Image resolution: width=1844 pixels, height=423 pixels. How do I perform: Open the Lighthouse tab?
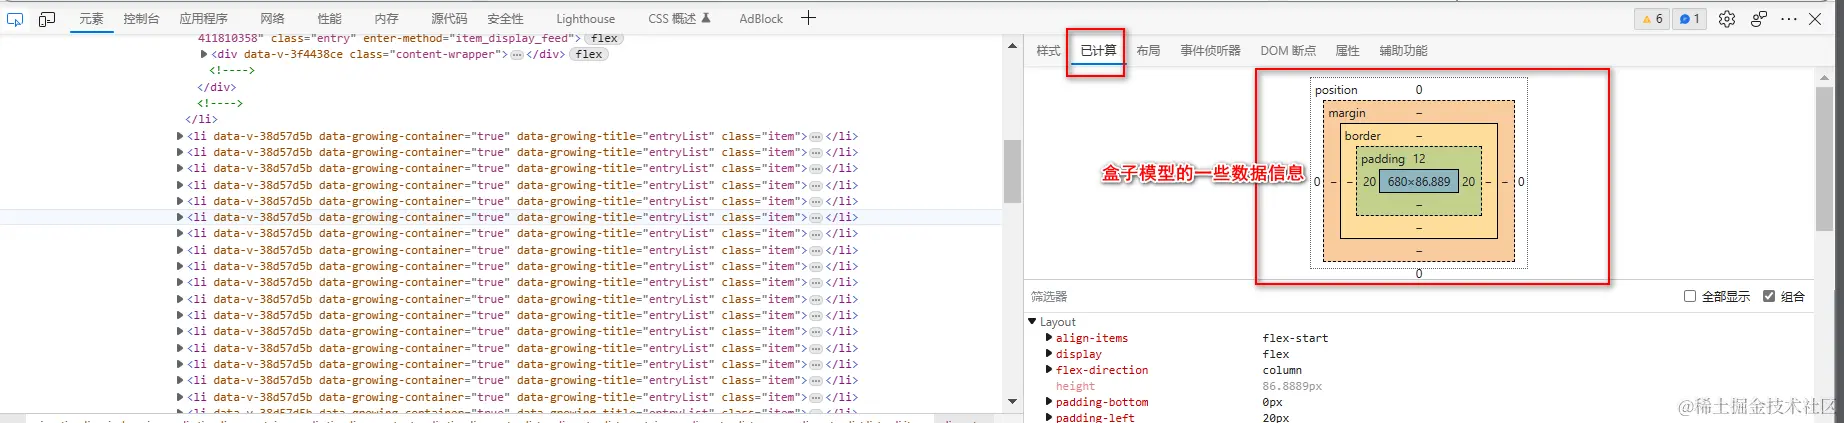click(585, 18)
